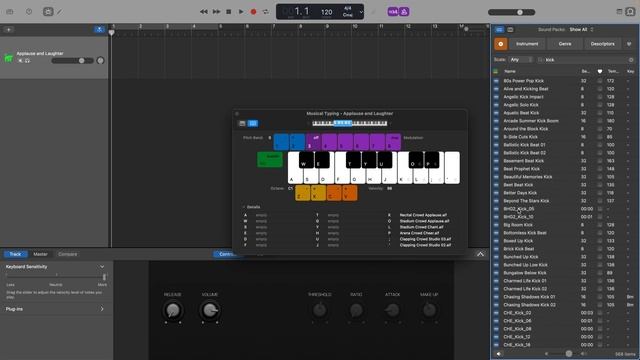The image size is (640, 360).
Task: Play the white piano key A
Action: click(x=293, y=177)
